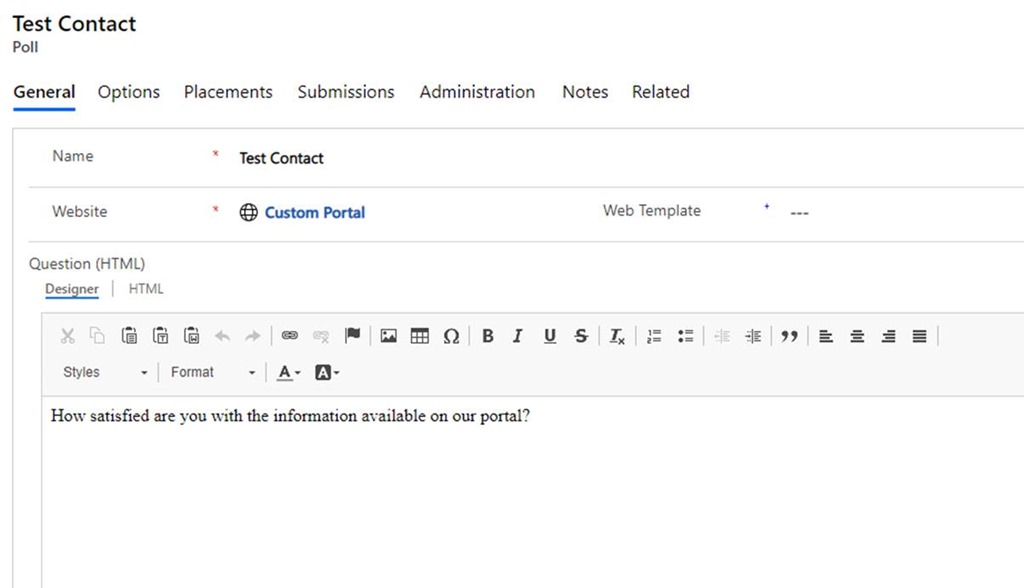Insert an image using the Image icon

389,337
